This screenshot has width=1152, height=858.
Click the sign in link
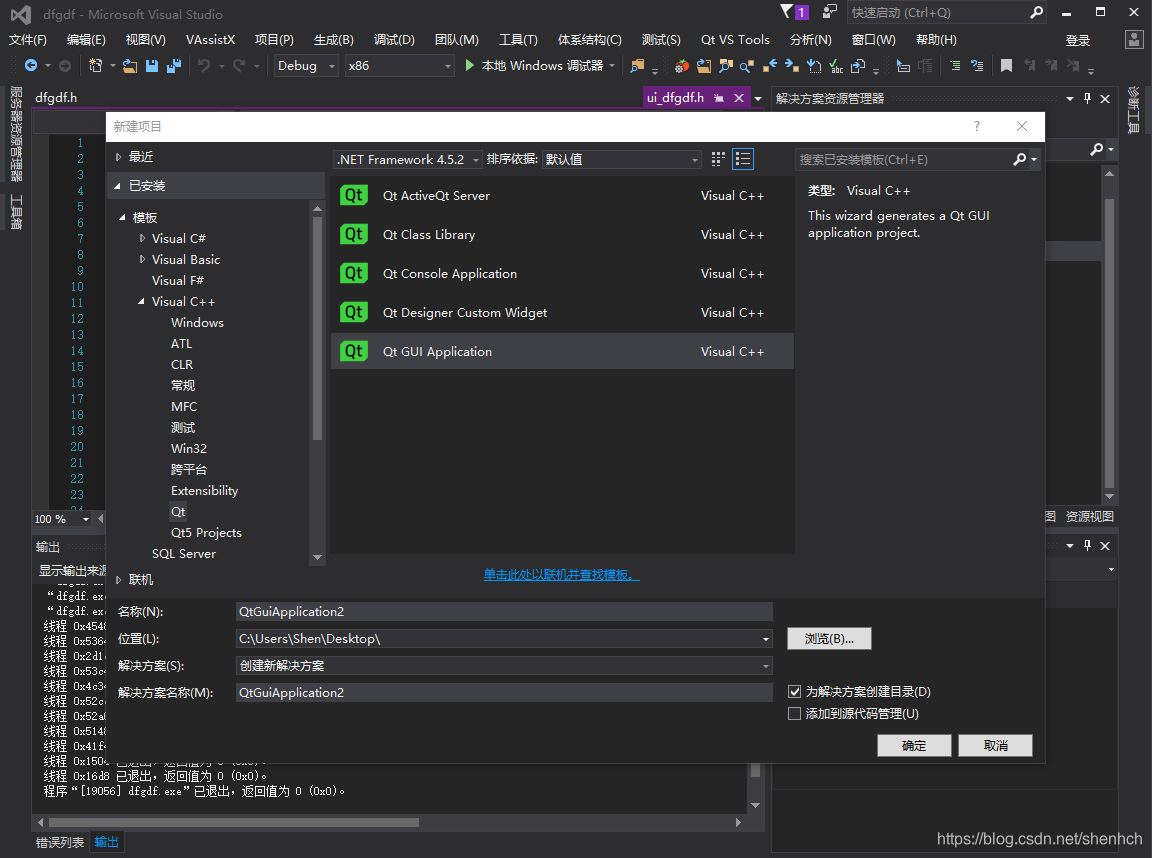click(x=1078, y=40)
